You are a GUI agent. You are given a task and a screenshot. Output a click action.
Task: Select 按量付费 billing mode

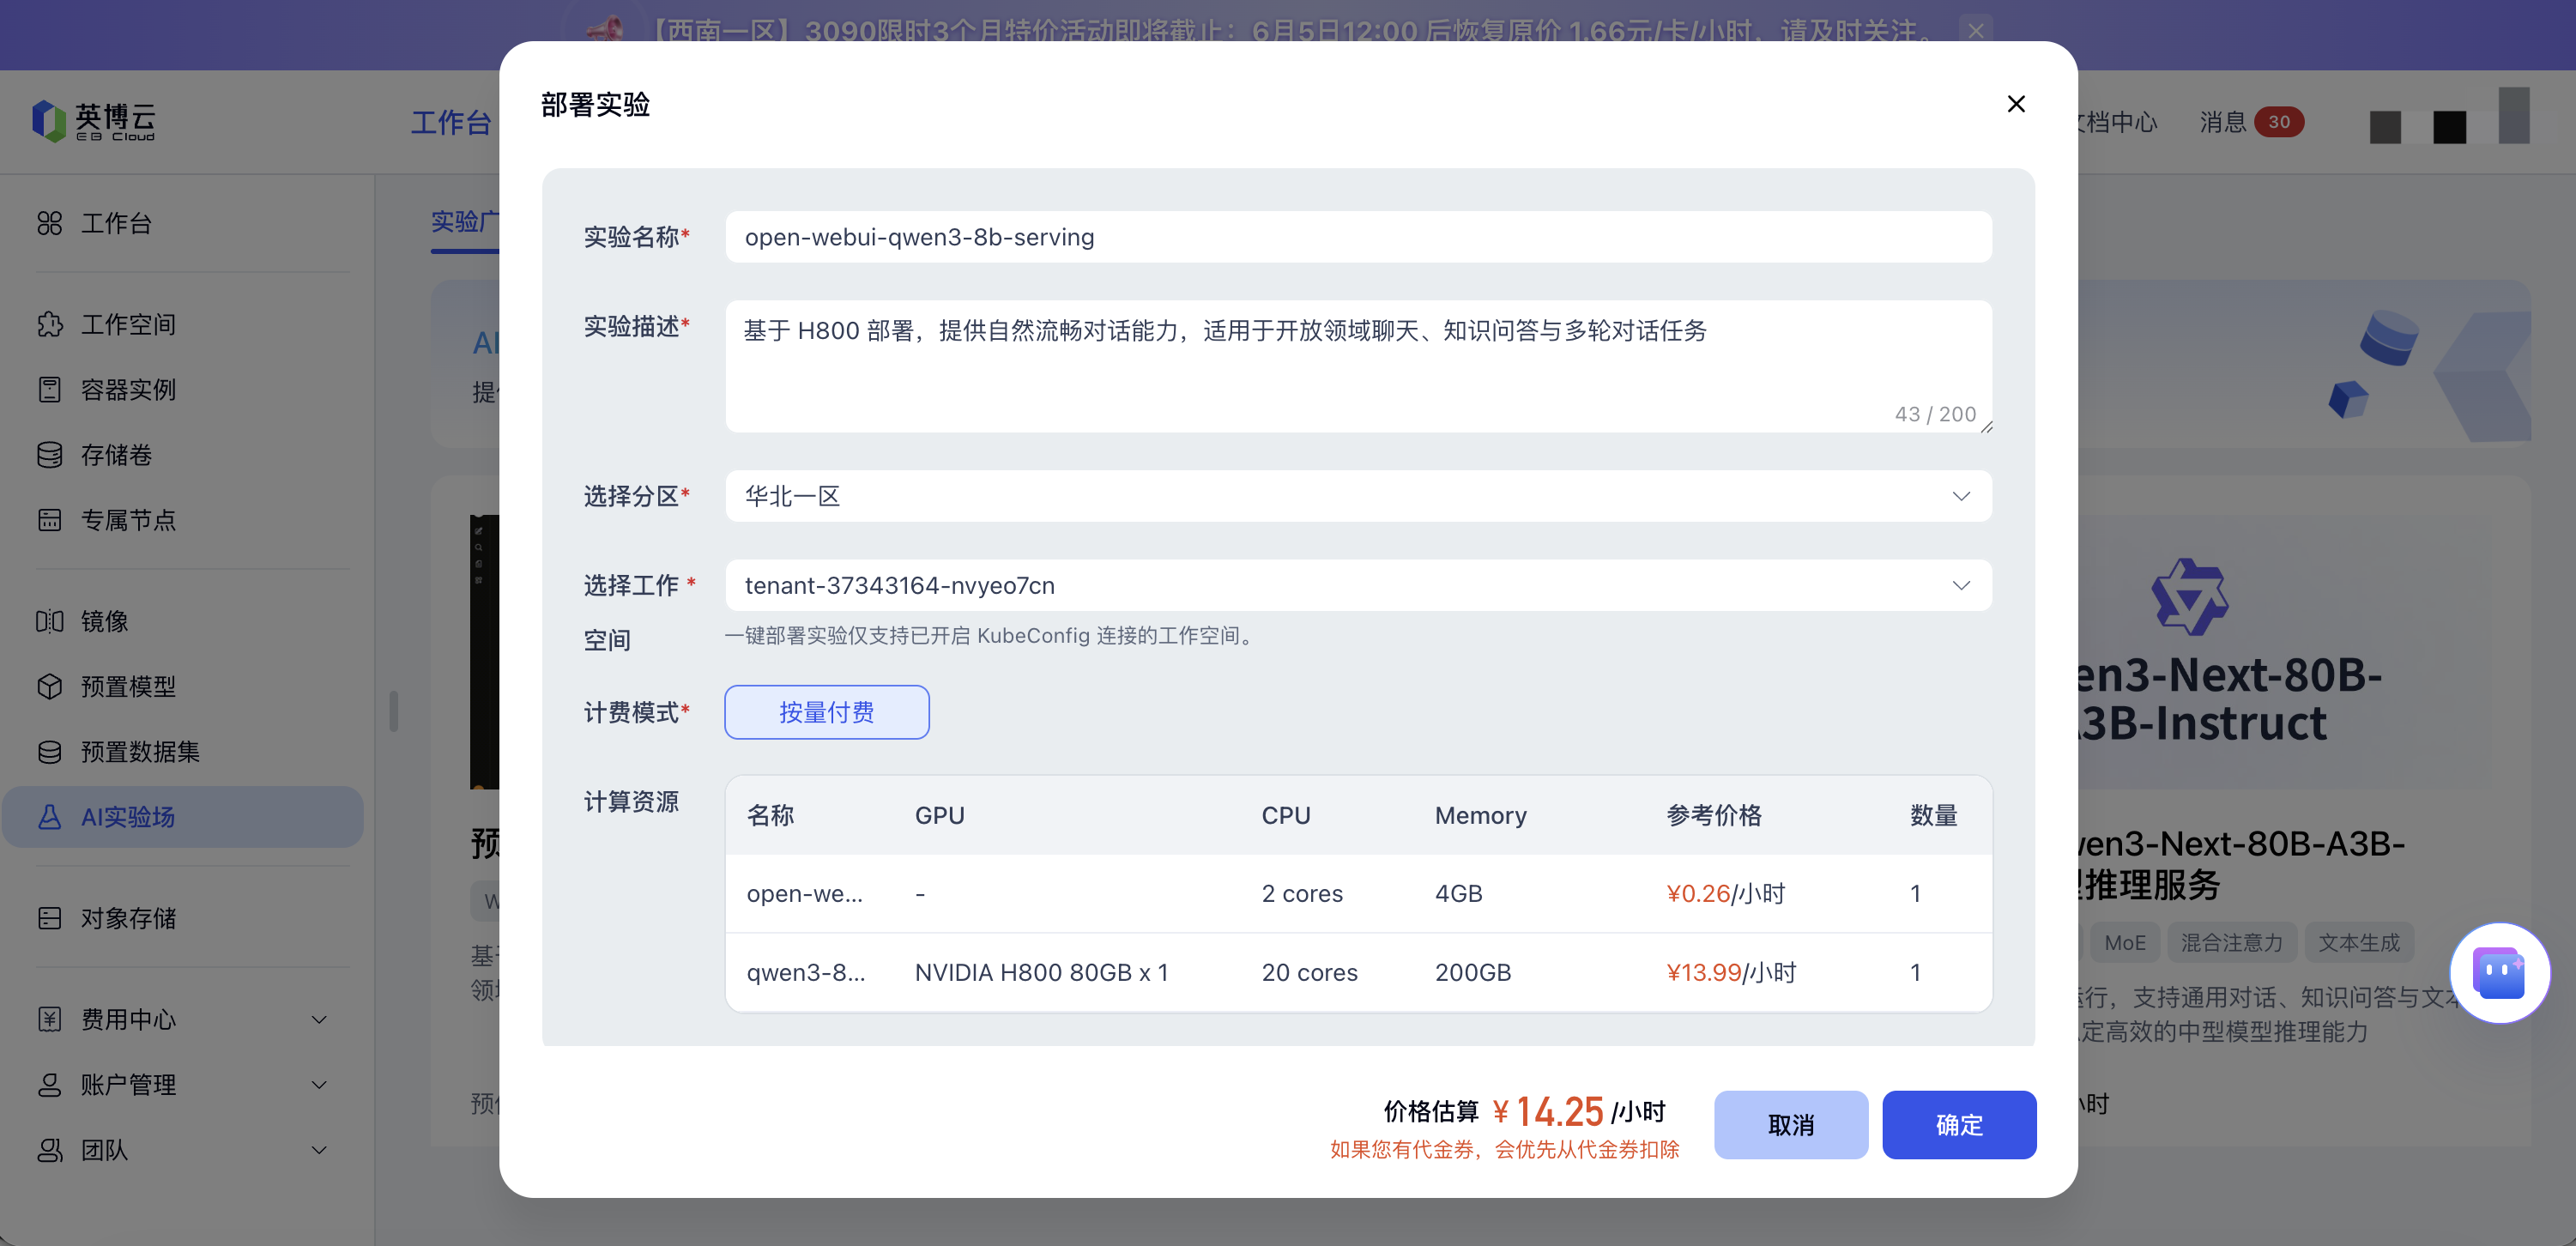coord(827,712)
